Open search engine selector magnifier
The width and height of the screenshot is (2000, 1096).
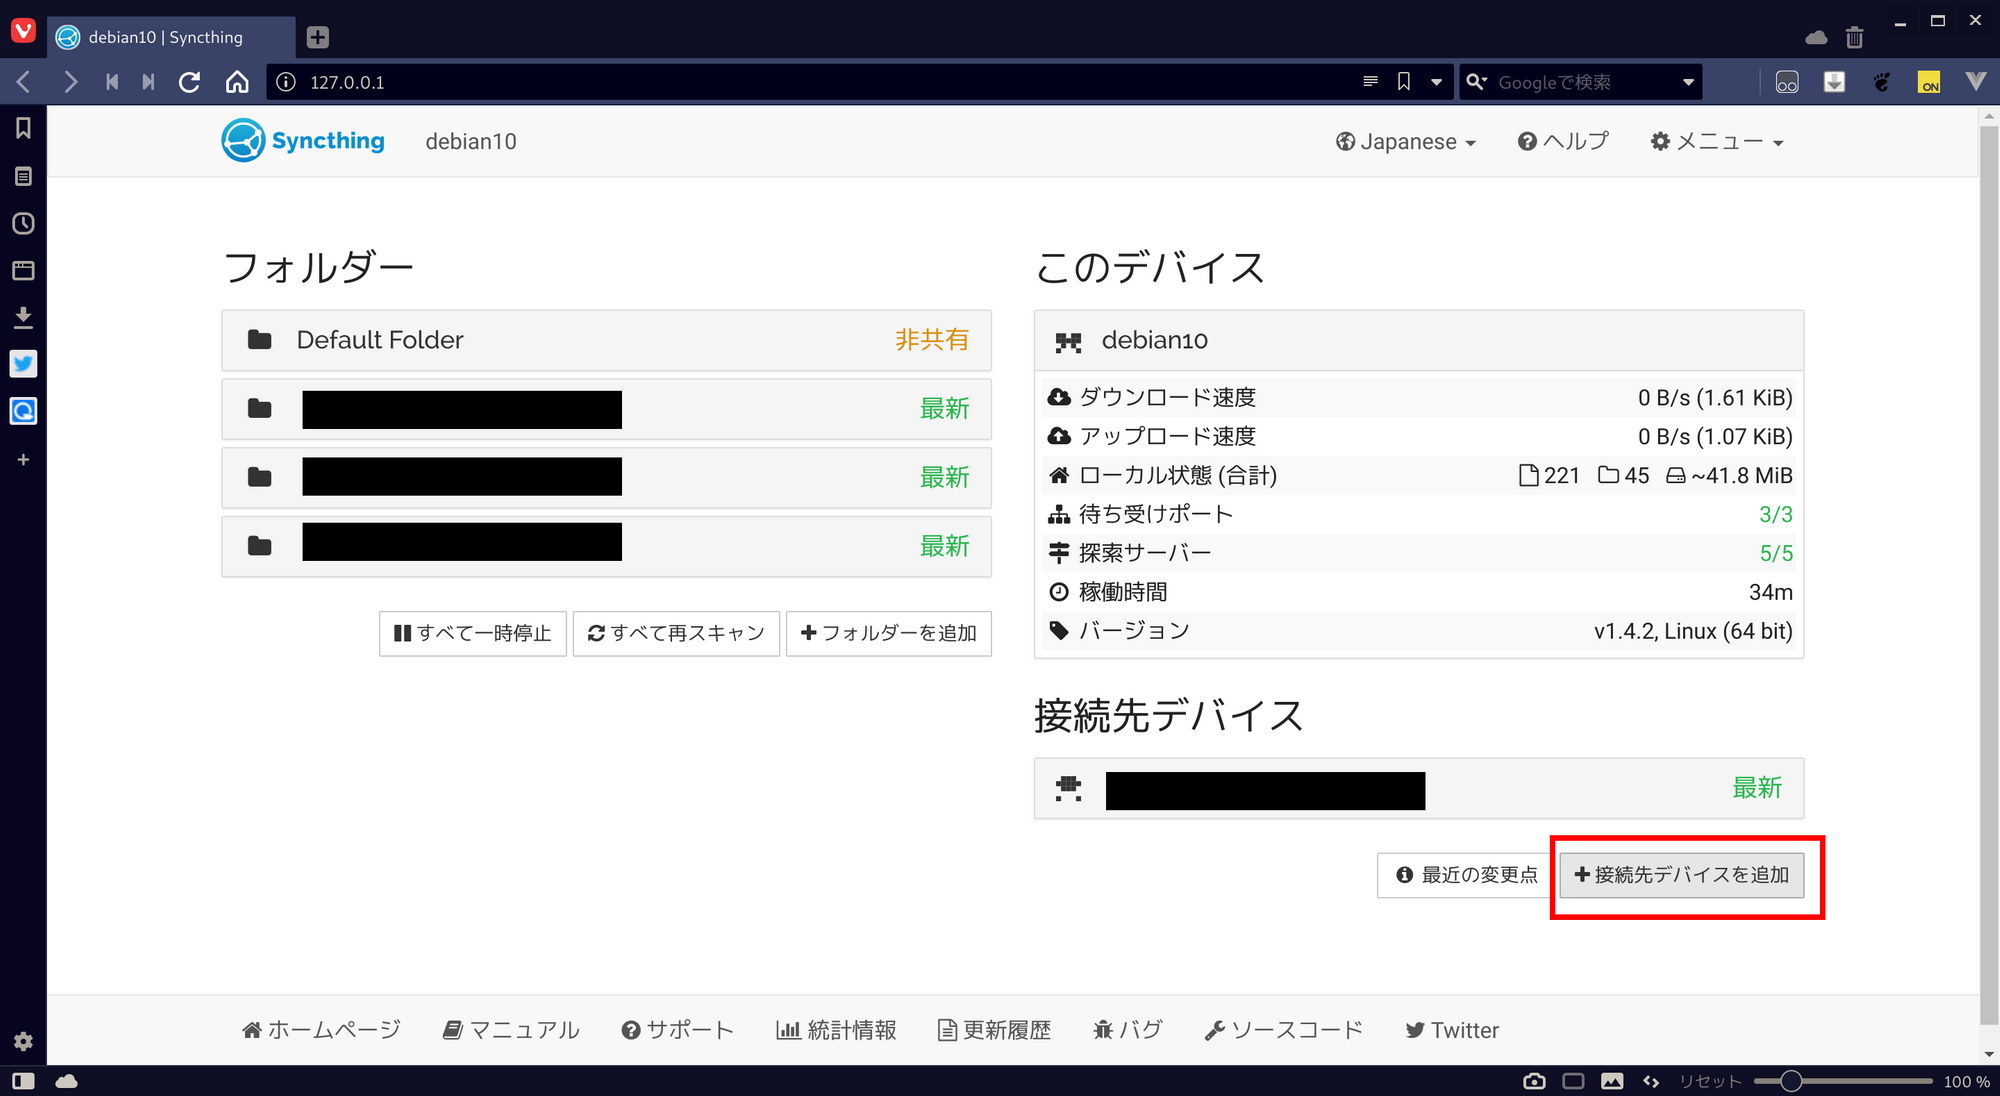click(x=1477, y=82)
